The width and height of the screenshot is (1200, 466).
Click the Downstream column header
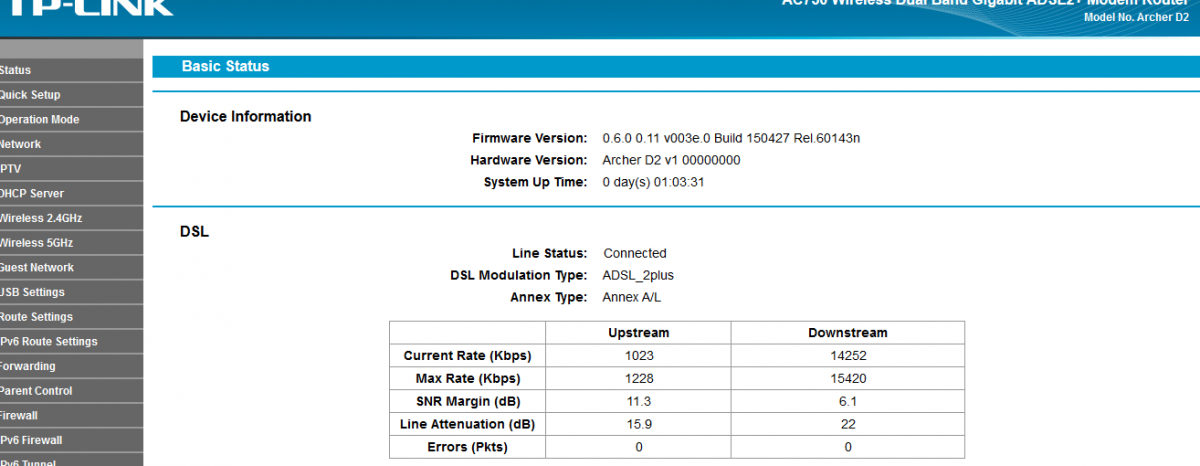pyautogui.click(x=847, y=333)
